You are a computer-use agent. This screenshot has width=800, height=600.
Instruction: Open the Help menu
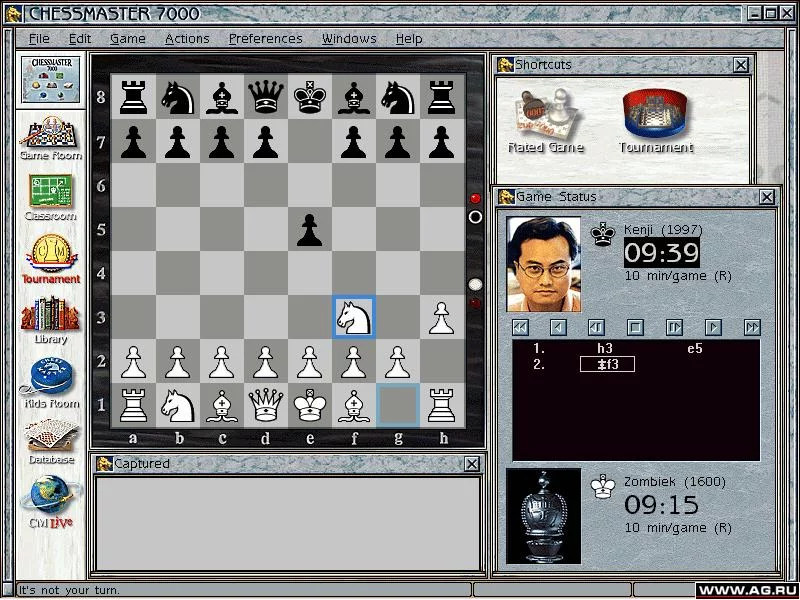click(409, 39)
